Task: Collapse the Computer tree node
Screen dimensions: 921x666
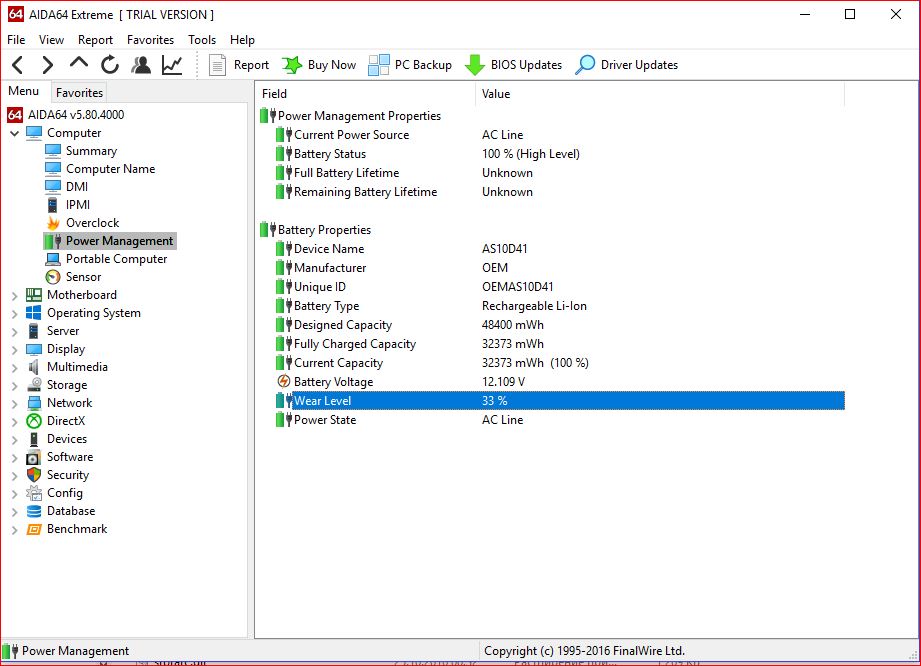Action: [x=15, y=133]
